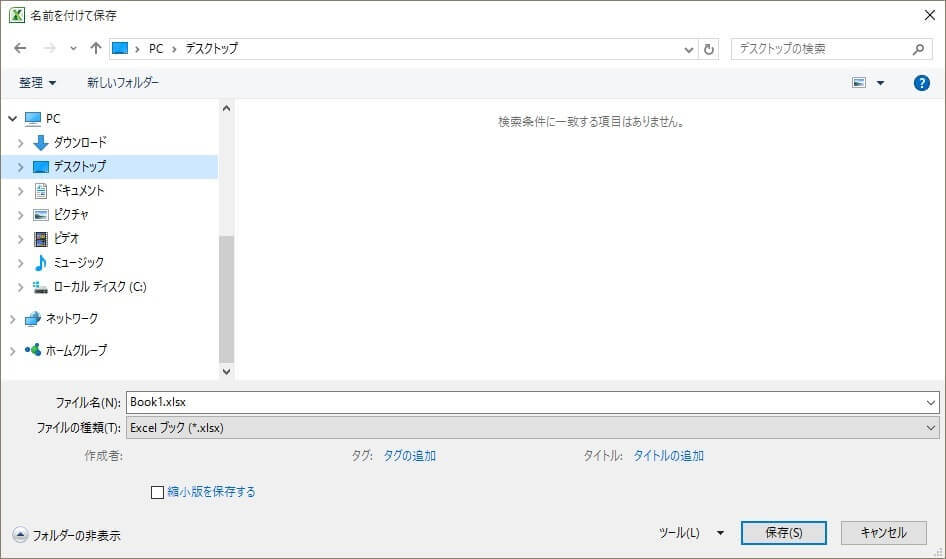Open the ファイルの種類 dropdown
Viewport: 946px width, 559px height.
[x=533, y=427]
